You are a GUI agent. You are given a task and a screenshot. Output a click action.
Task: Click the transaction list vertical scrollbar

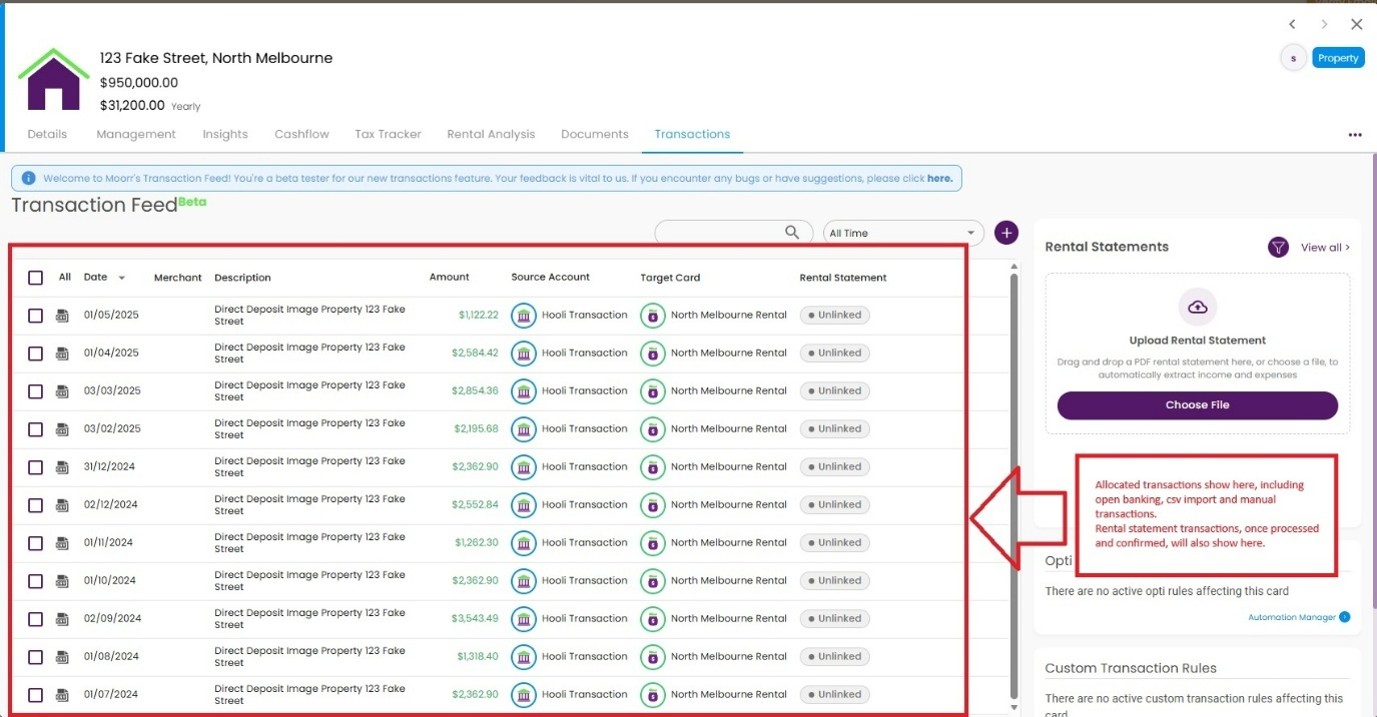click(1014, 485)
